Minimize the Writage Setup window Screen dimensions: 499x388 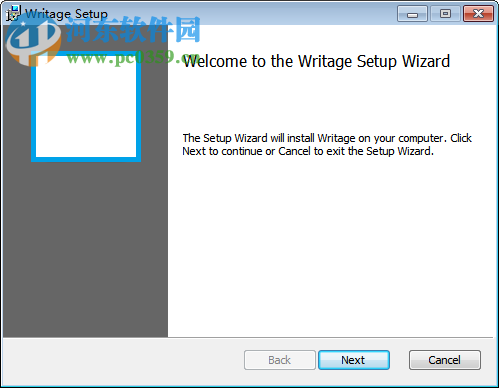412,14
